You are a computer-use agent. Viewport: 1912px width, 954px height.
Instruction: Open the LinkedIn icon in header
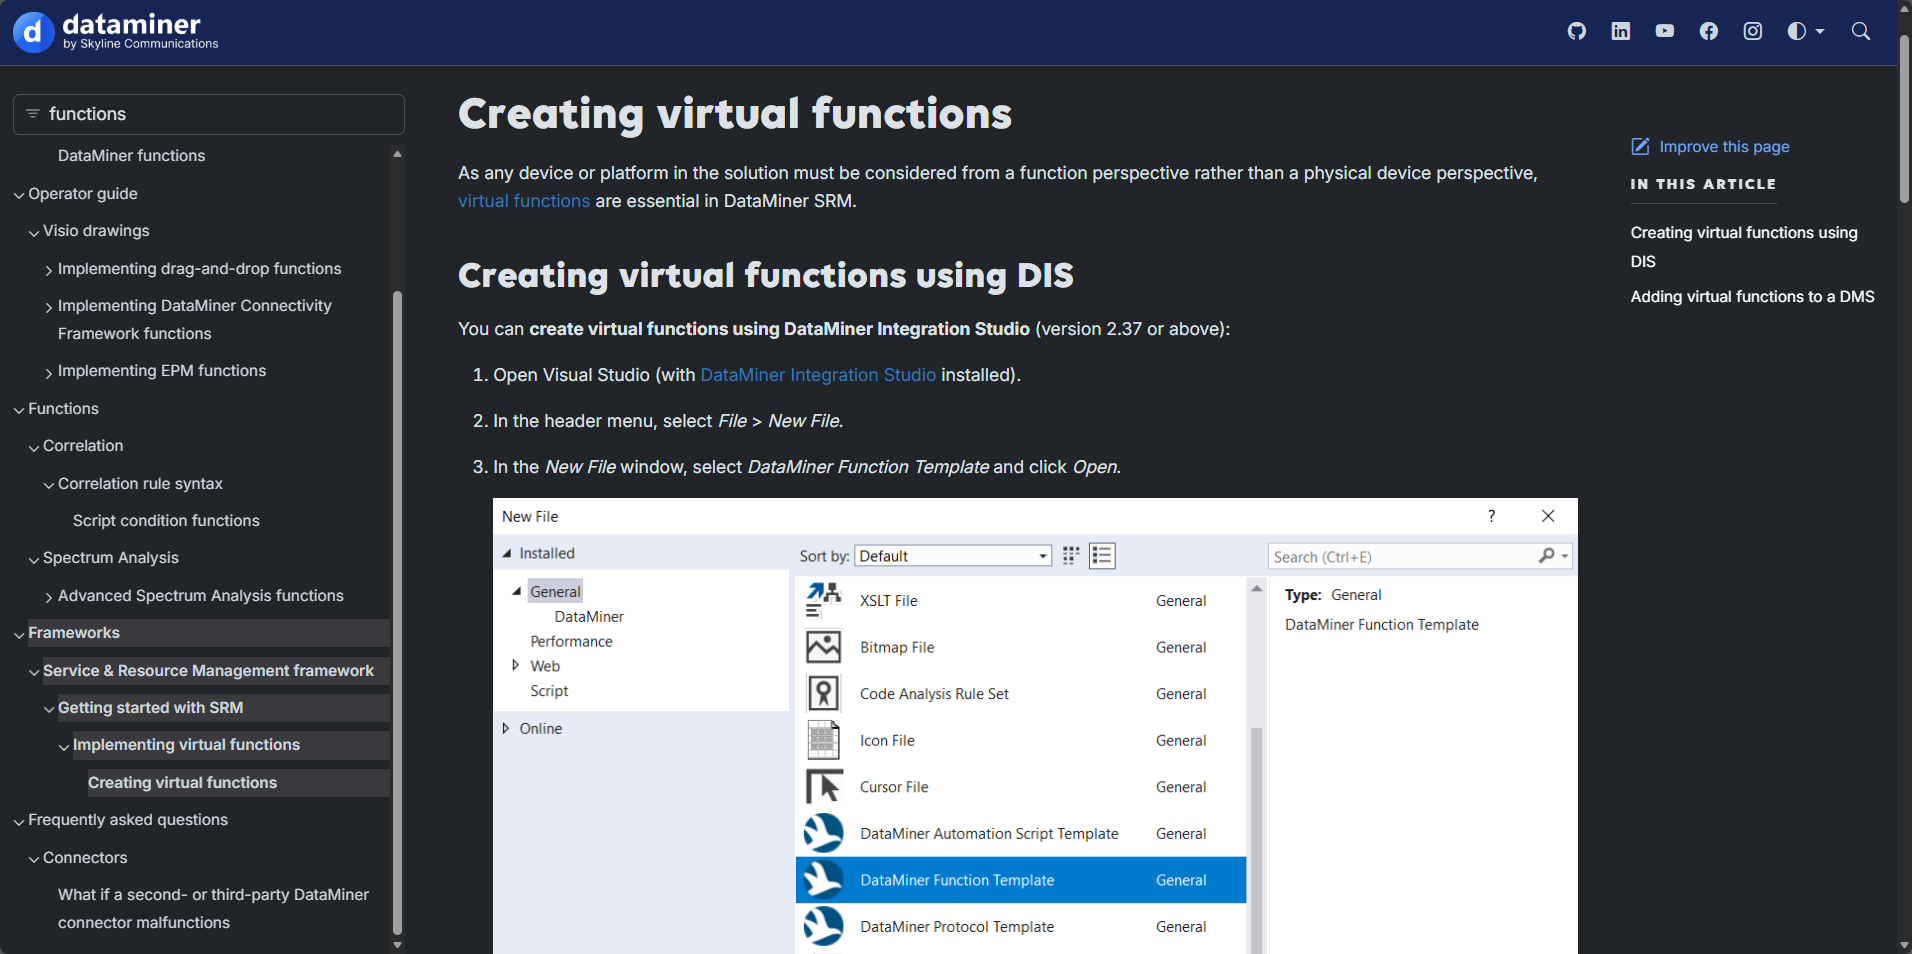(1620, 31)
